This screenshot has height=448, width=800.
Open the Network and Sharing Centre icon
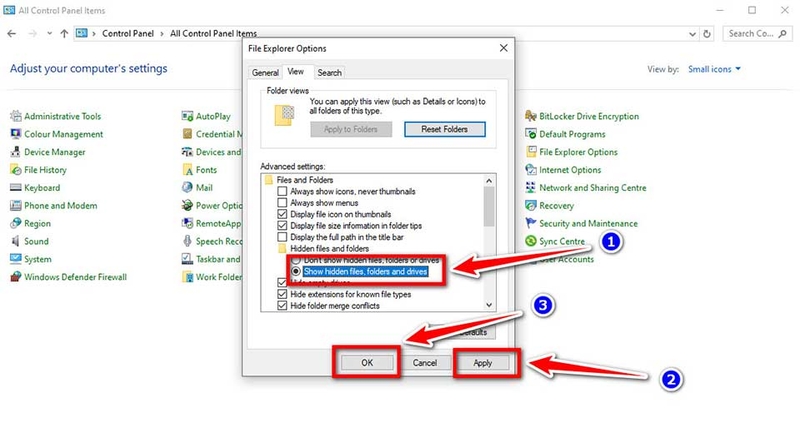pyautogui.click(x=531, y=188)
